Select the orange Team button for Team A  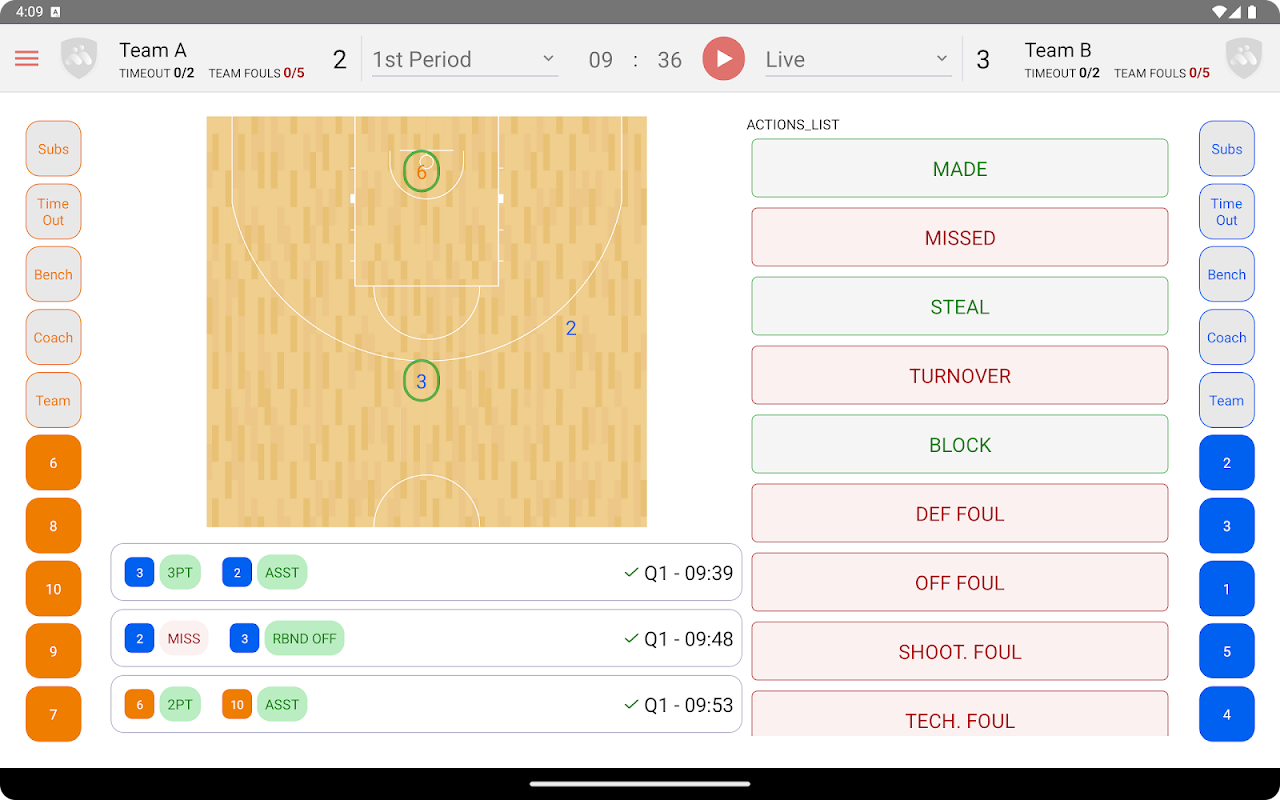coord(53,401)
